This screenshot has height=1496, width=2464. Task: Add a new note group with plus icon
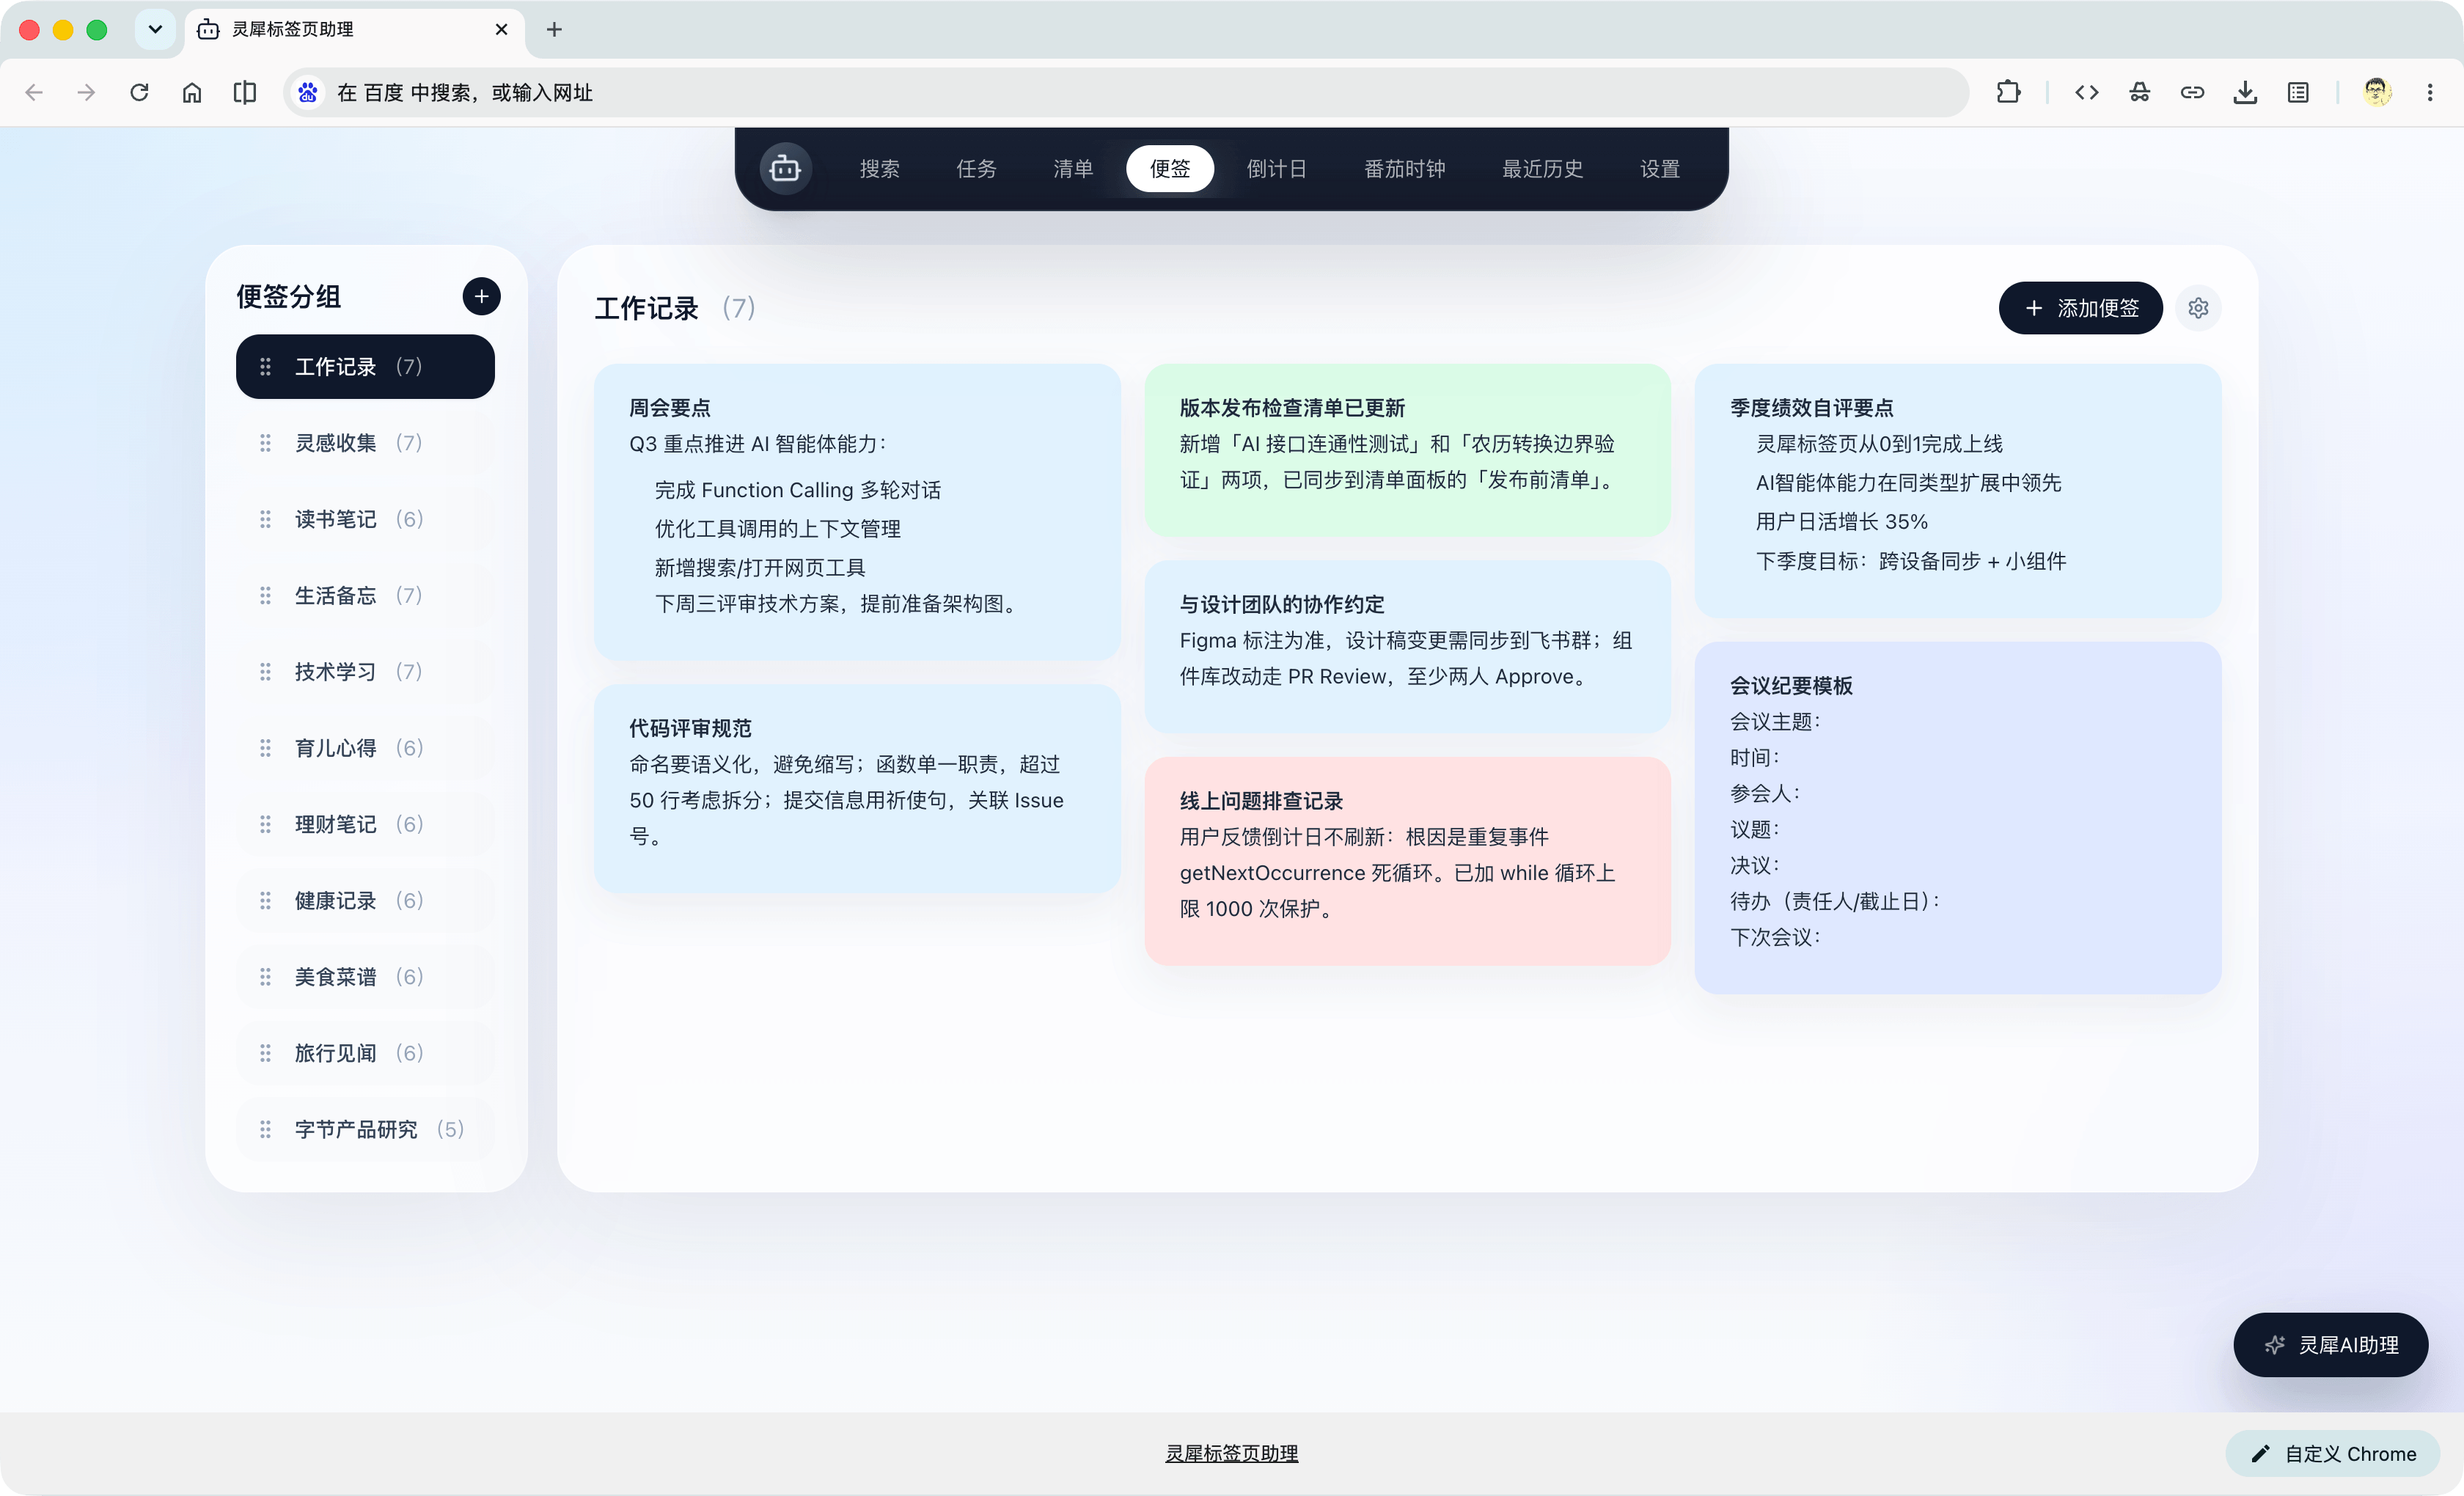pos(481,296)
